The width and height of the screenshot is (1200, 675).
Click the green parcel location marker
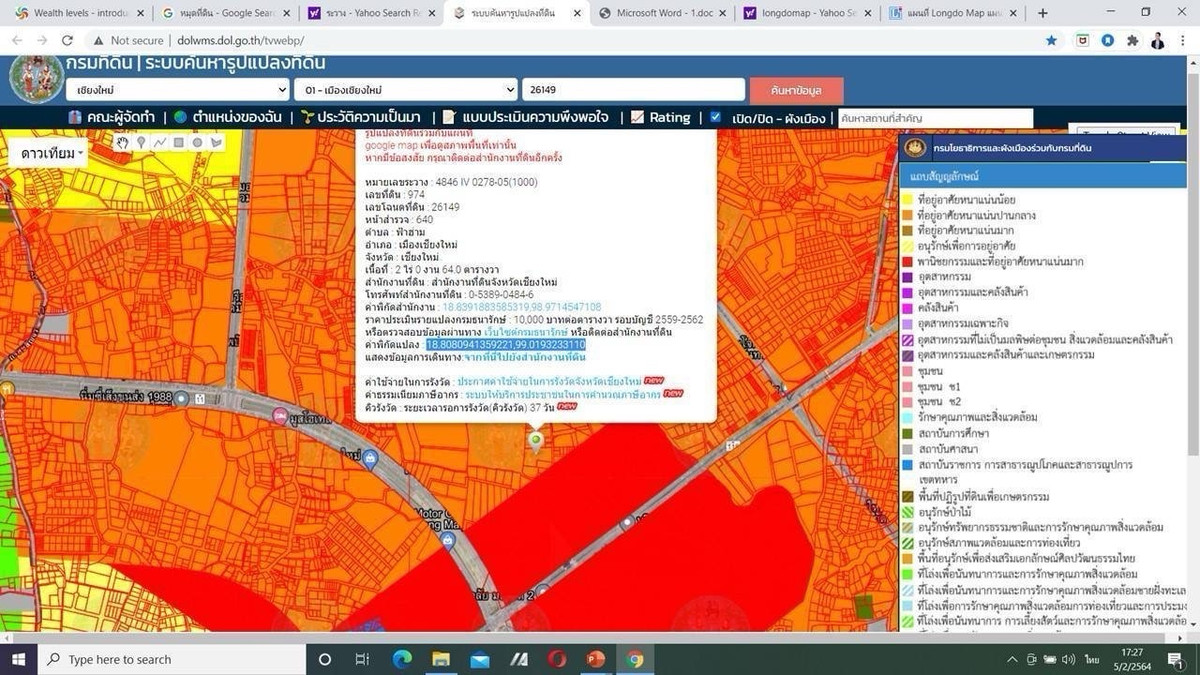537,440
